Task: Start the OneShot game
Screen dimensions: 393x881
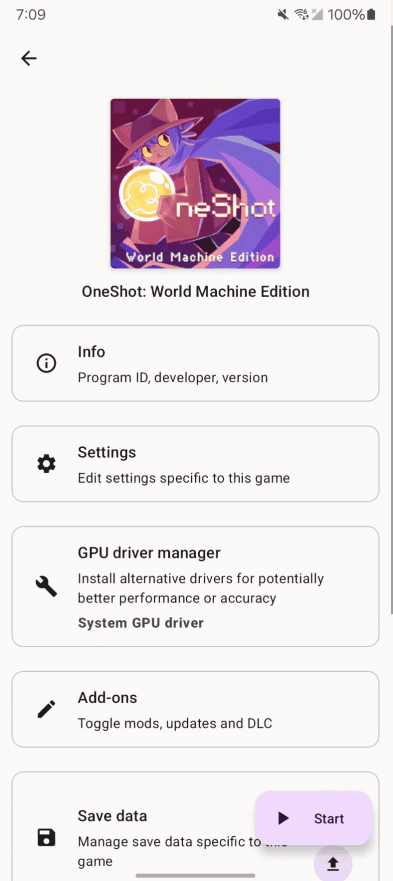Action: 313,818
